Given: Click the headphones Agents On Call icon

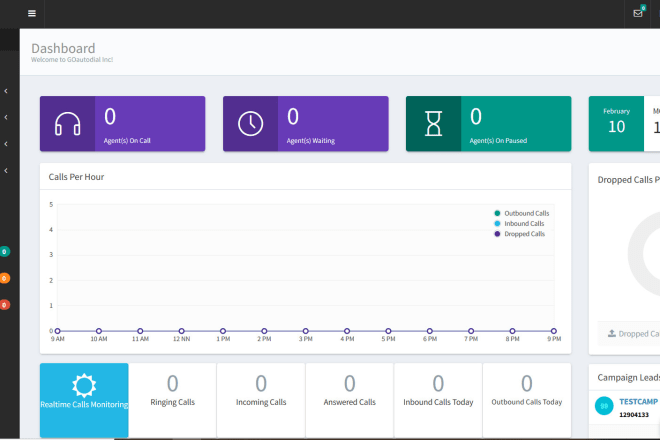Looking at the screenshot, I should pyautogui.click(x=67, y=124).
